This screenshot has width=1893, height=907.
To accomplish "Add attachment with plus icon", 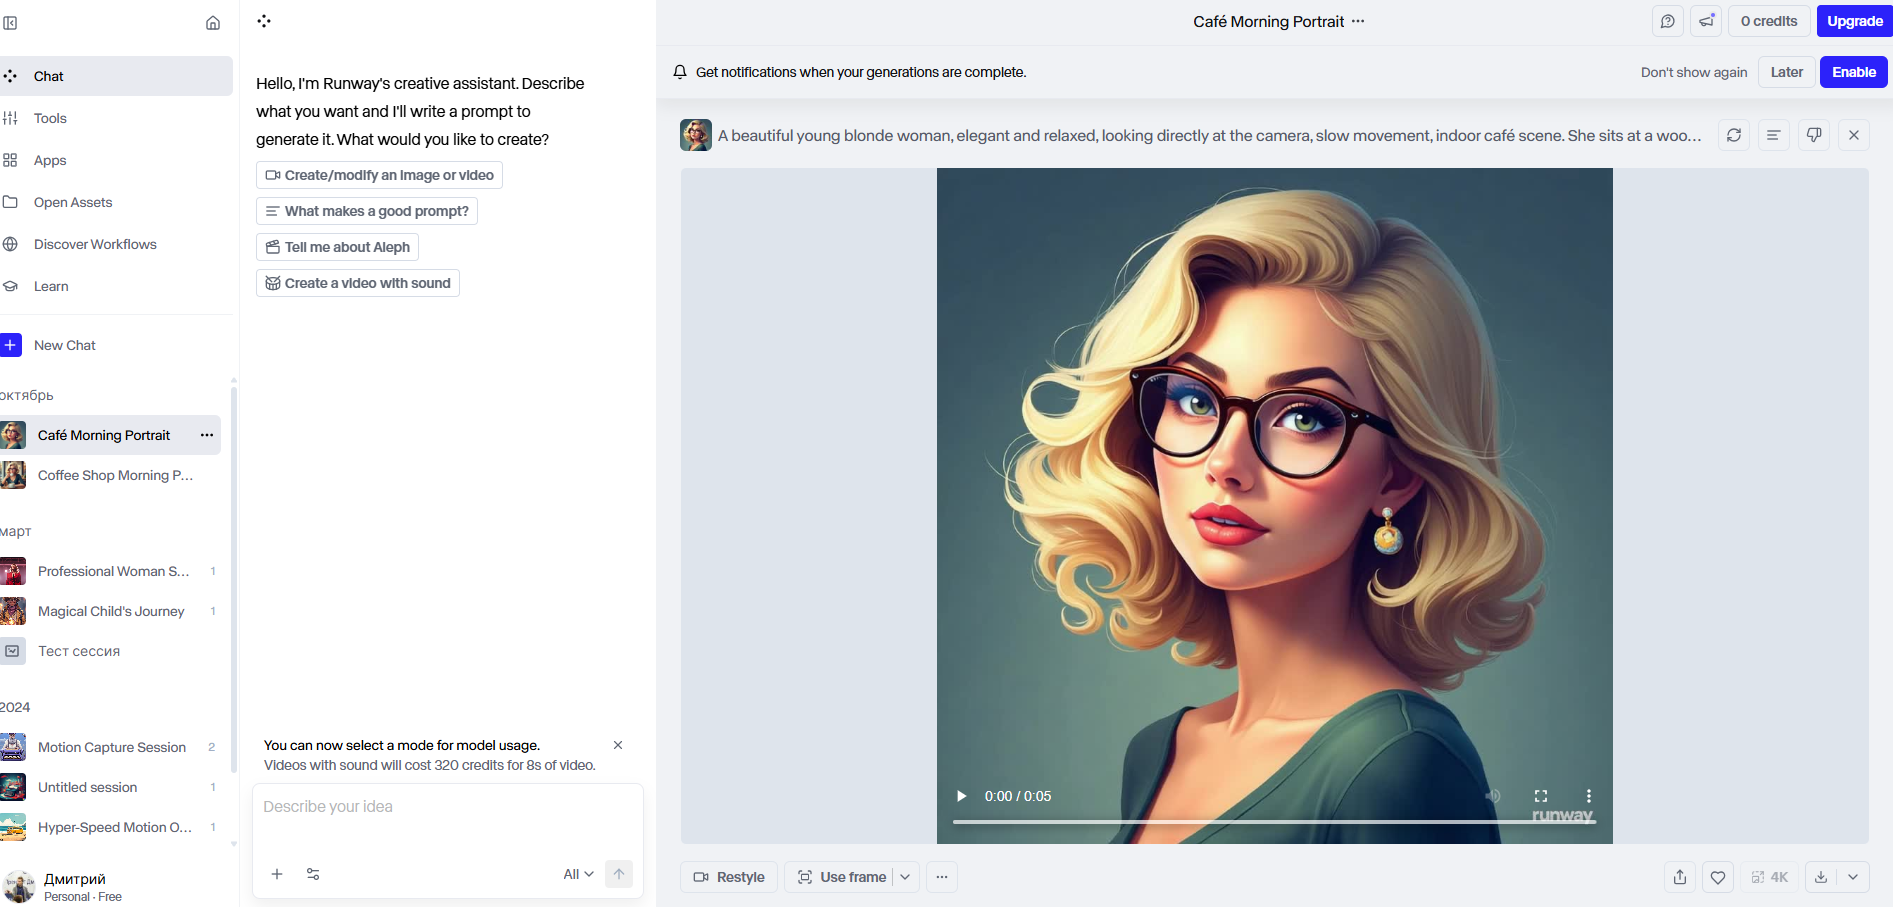I will tap(277, 874).
